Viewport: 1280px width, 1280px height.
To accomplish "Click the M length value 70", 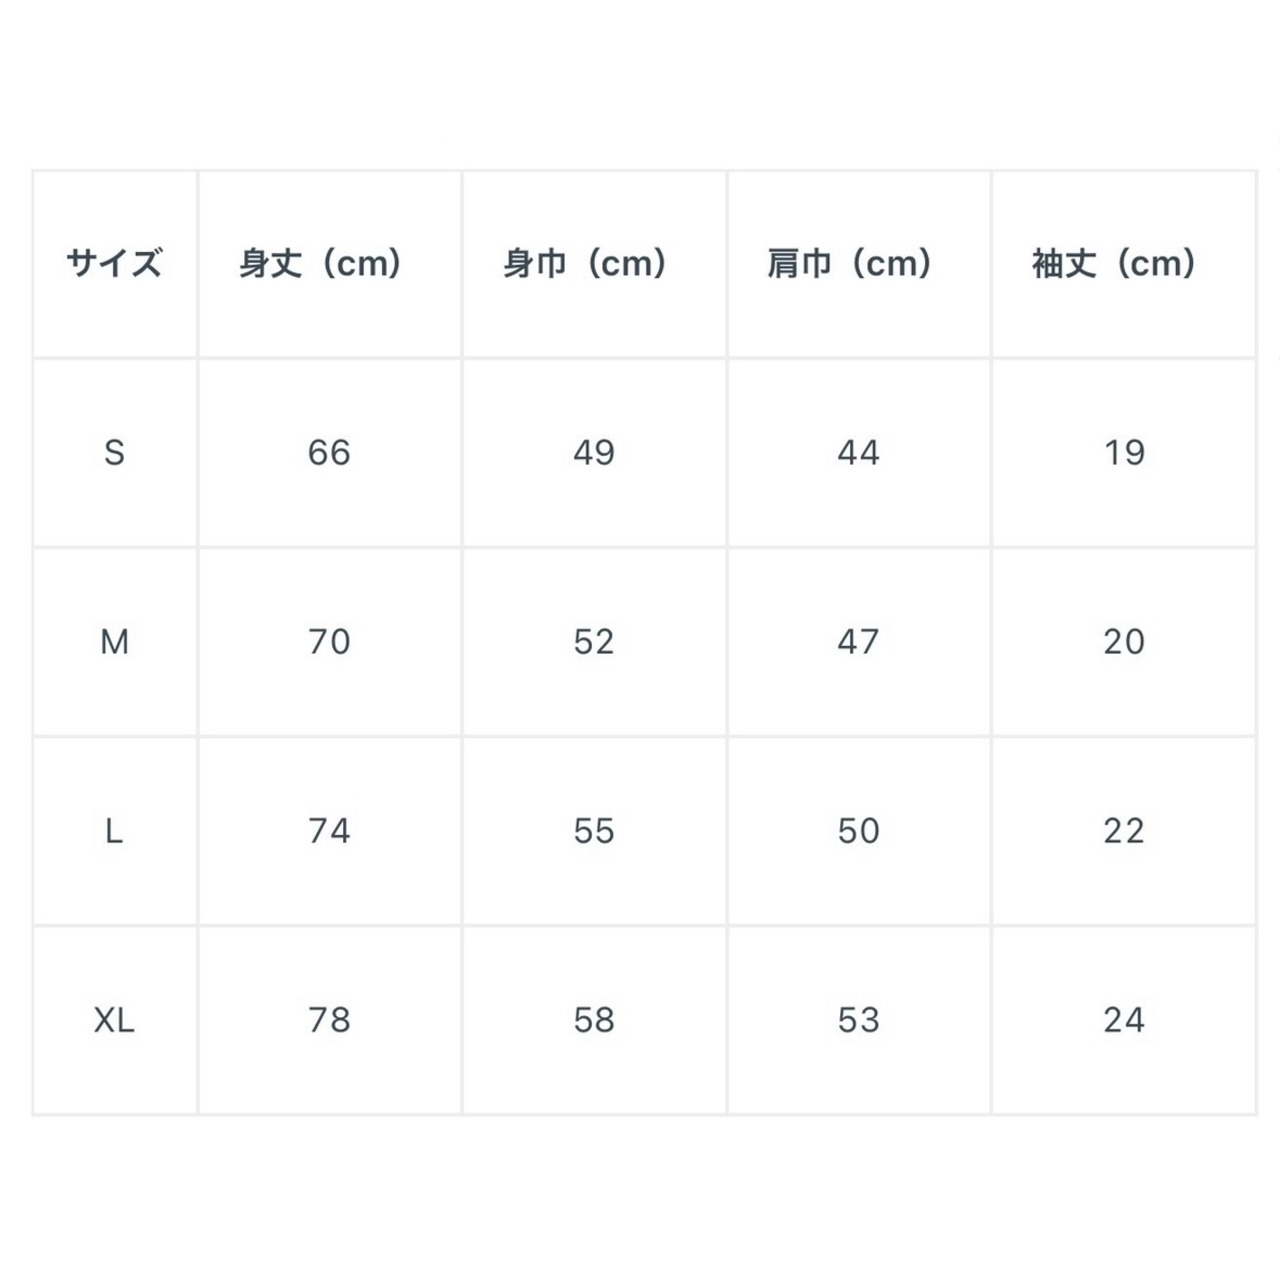I will point(329,642).
